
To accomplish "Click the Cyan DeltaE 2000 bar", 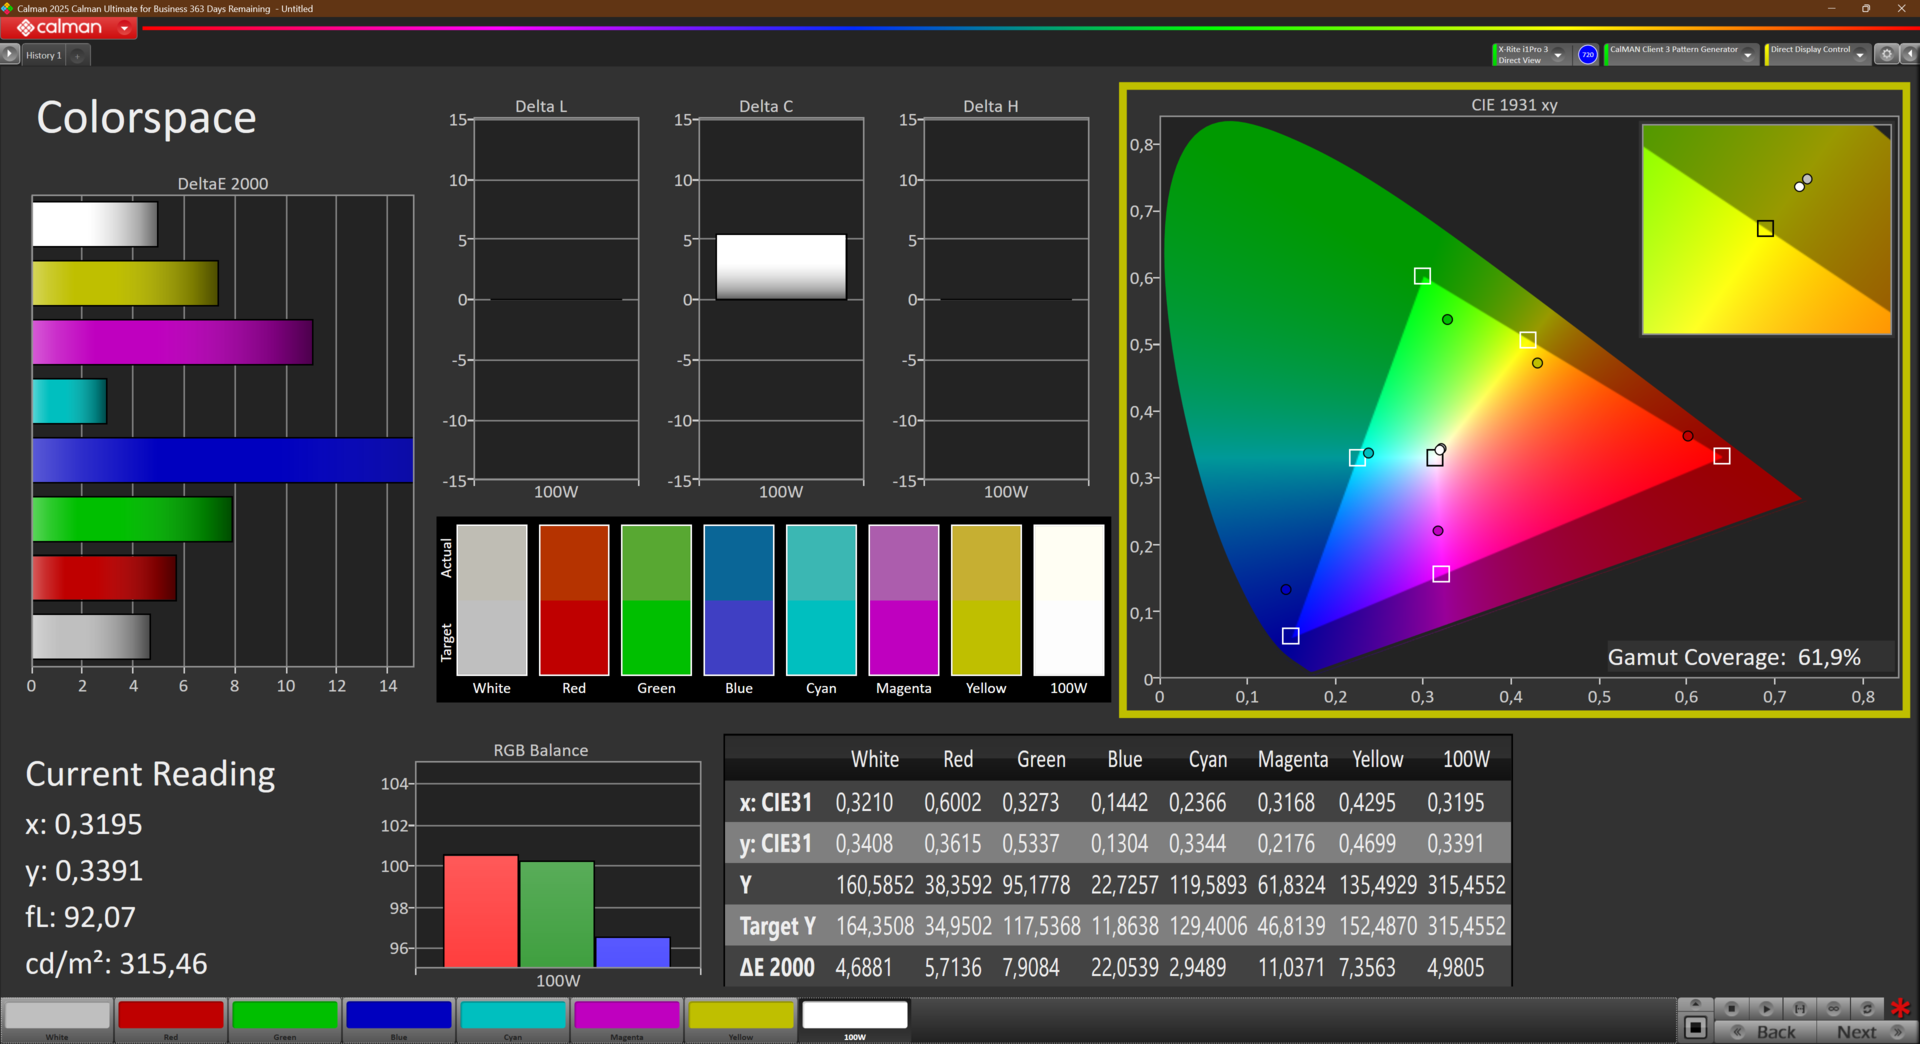I will 69,401.
